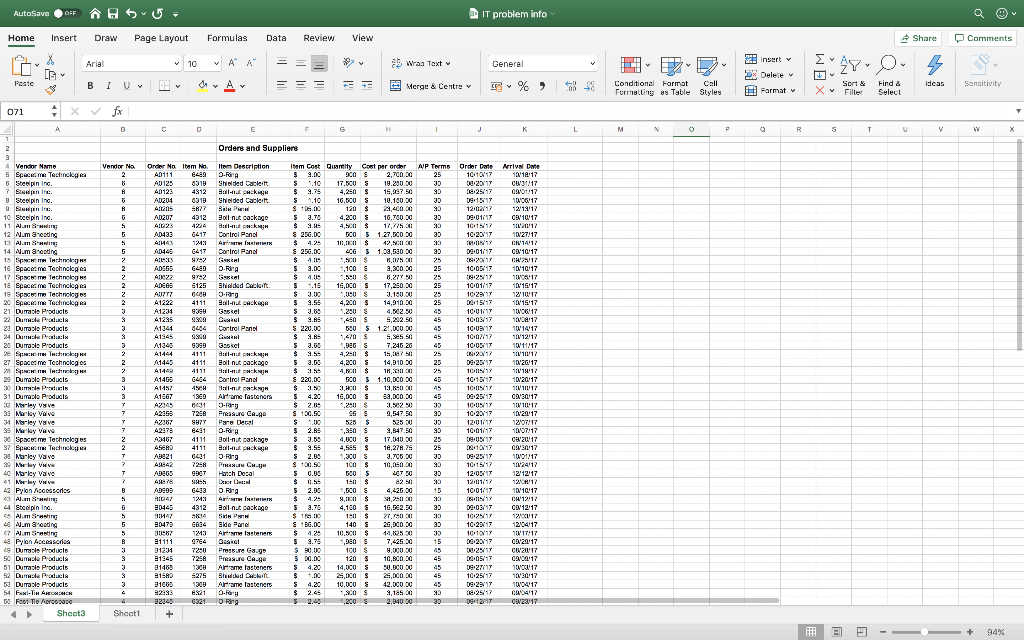Switch to the Formulas ribbon tab
Image resolution: width=1024 pixels, height=640 pixels.
(227, 37)
